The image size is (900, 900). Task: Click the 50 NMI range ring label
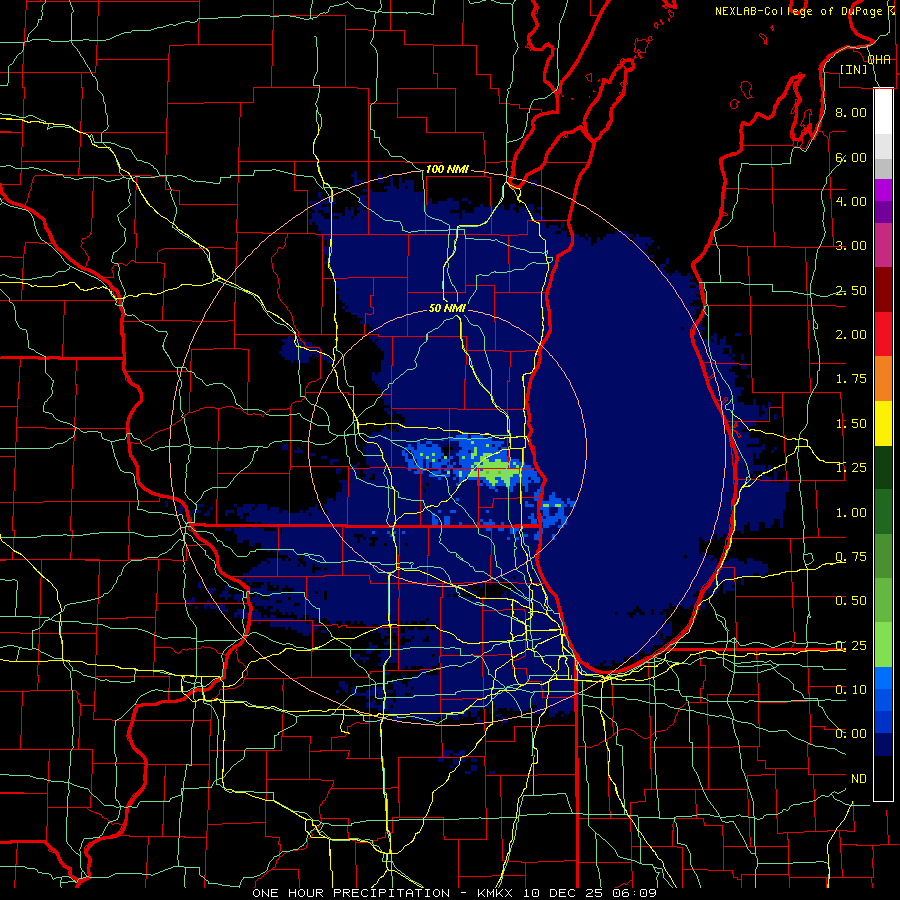(x=447, y=308)
